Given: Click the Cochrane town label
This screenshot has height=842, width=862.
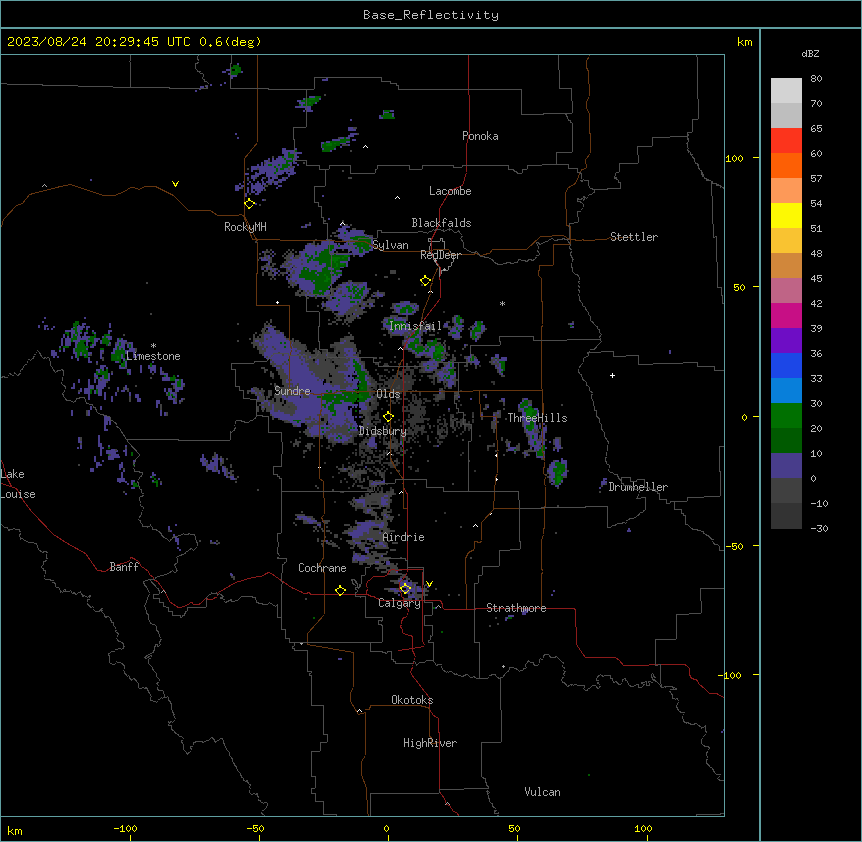Looking at the screenshot, I should [322, 568].
